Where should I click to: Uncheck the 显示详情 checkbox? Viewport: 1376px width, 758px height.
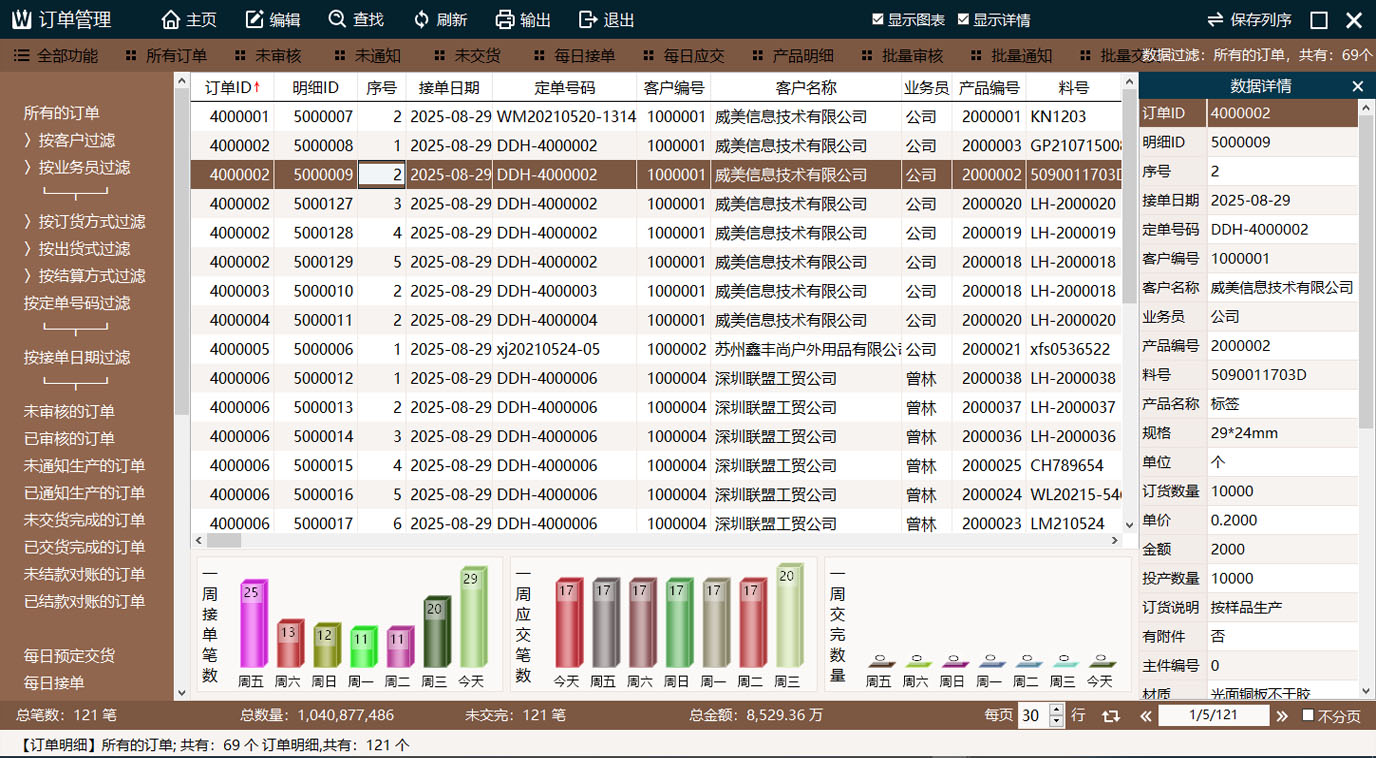963,20
